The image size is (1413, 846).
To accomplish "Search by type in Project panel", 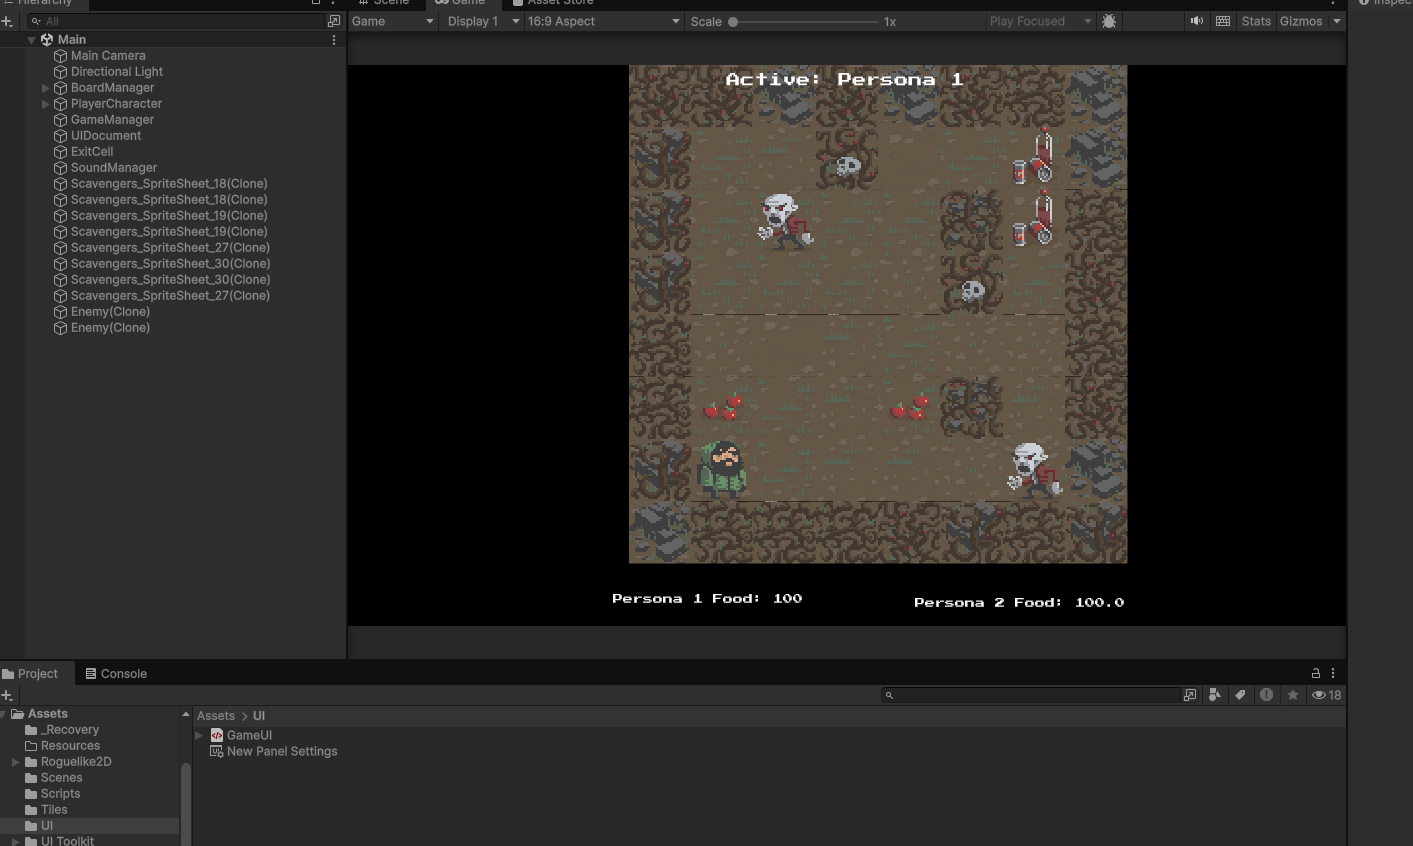I will [x=1215, y=695].
